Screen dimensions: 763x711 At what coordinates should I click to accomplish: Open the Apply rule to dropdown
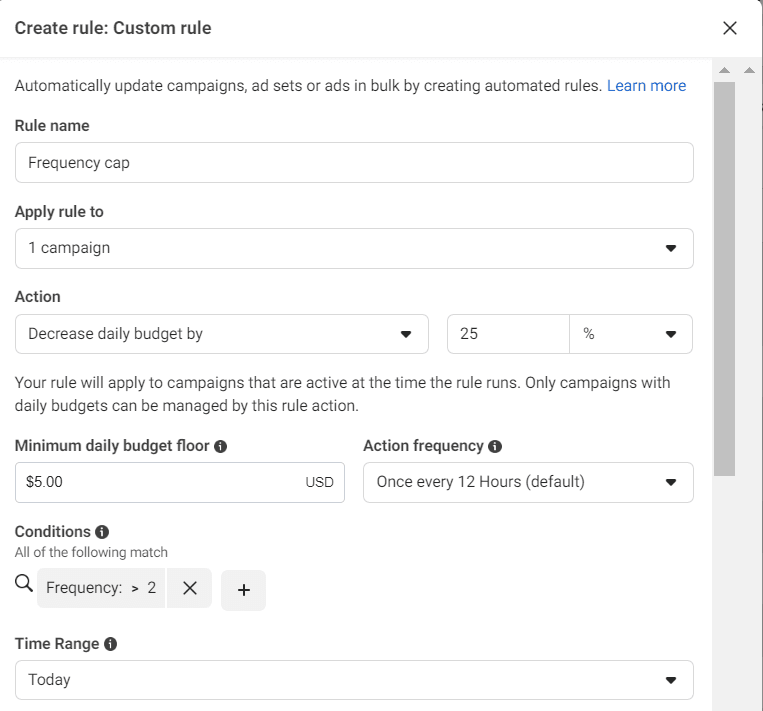click(x=354, y=248)
